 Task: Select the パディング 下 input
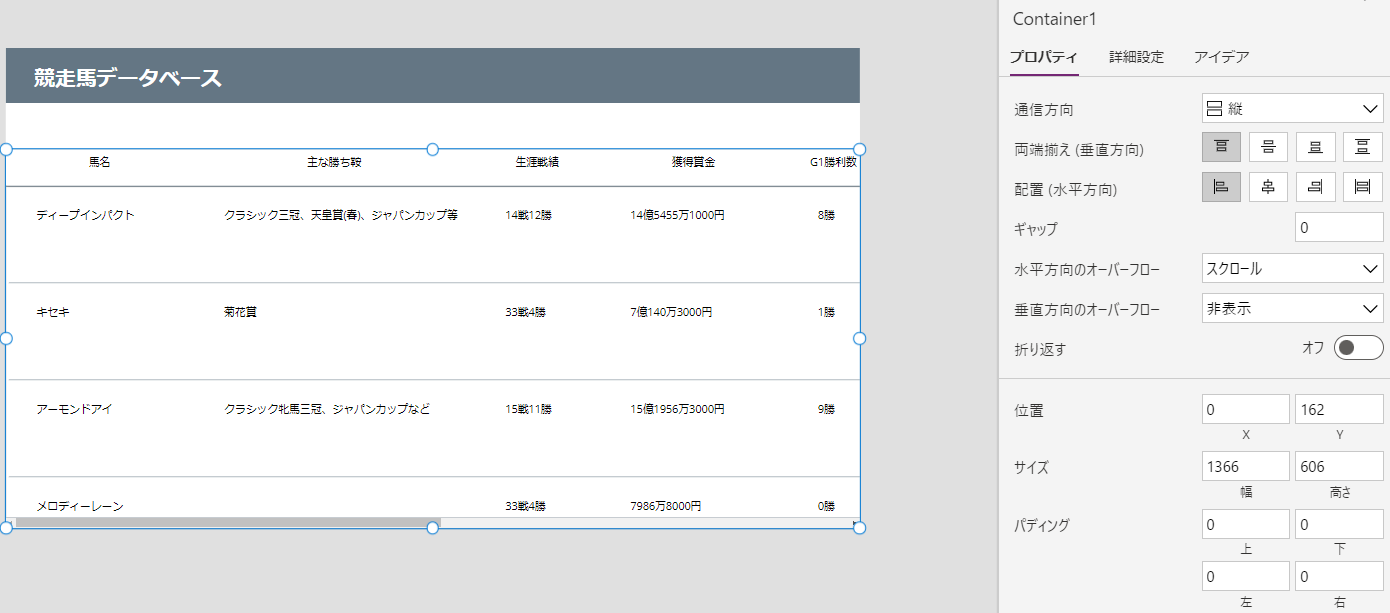tap(1339, 524)
